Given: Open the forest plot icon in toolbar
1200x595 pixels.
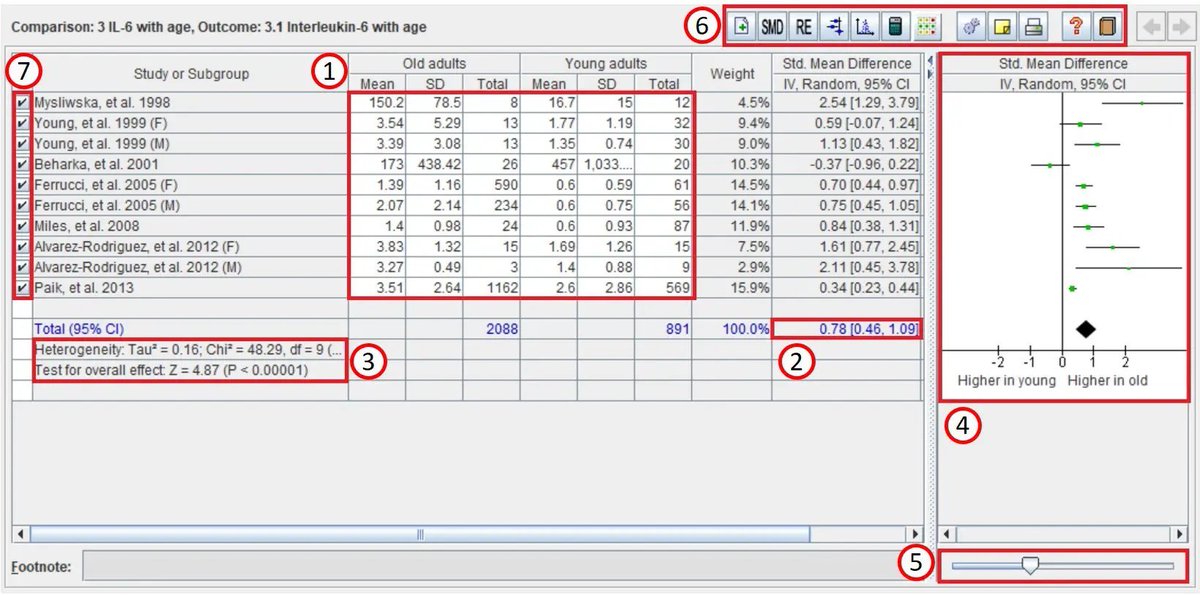Looking at the screenshot, I should pos(834,27).
